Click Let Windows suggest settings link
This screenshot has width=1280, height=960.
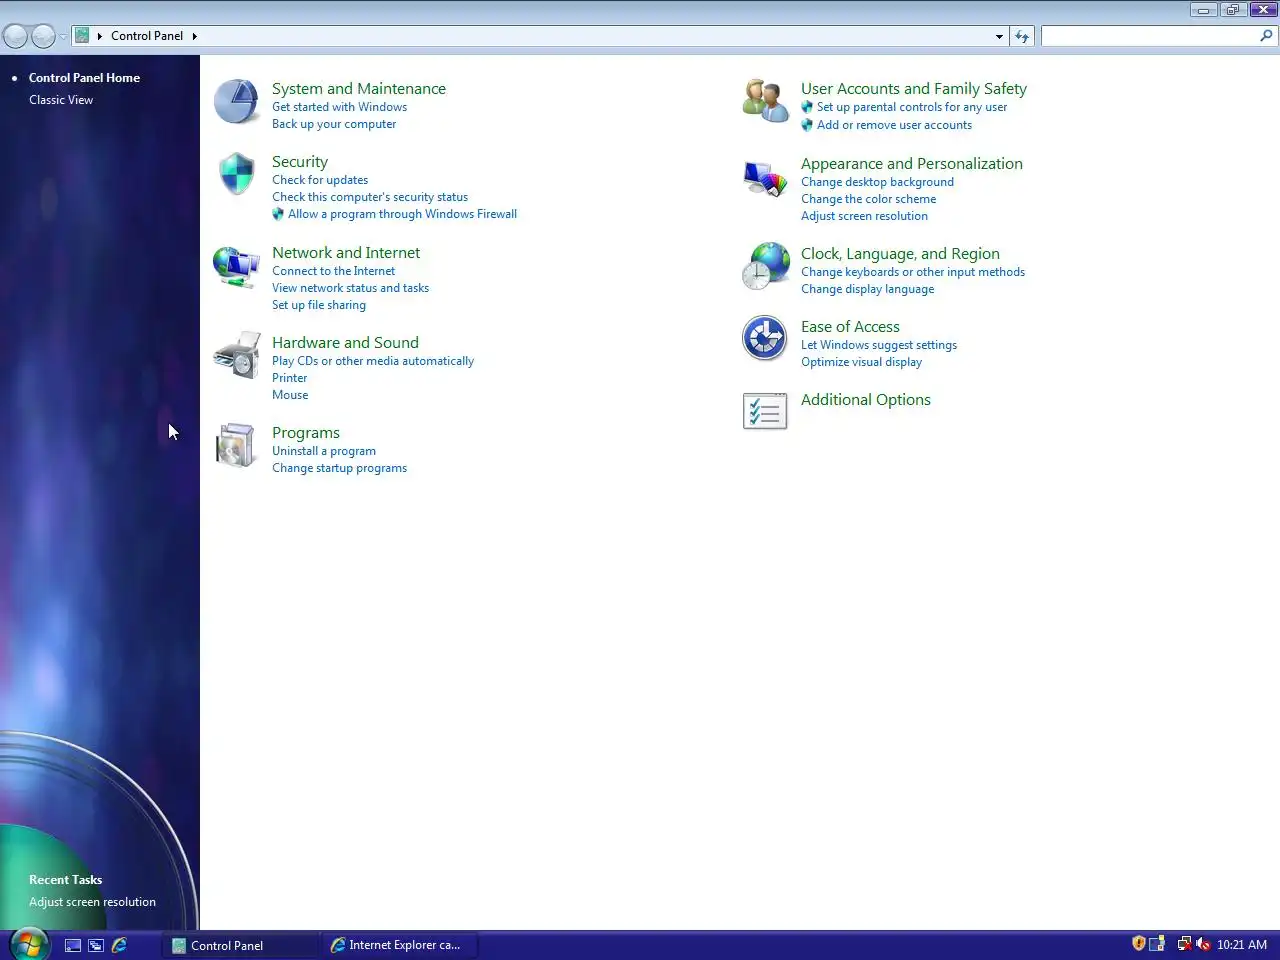(x=879, y=345)
